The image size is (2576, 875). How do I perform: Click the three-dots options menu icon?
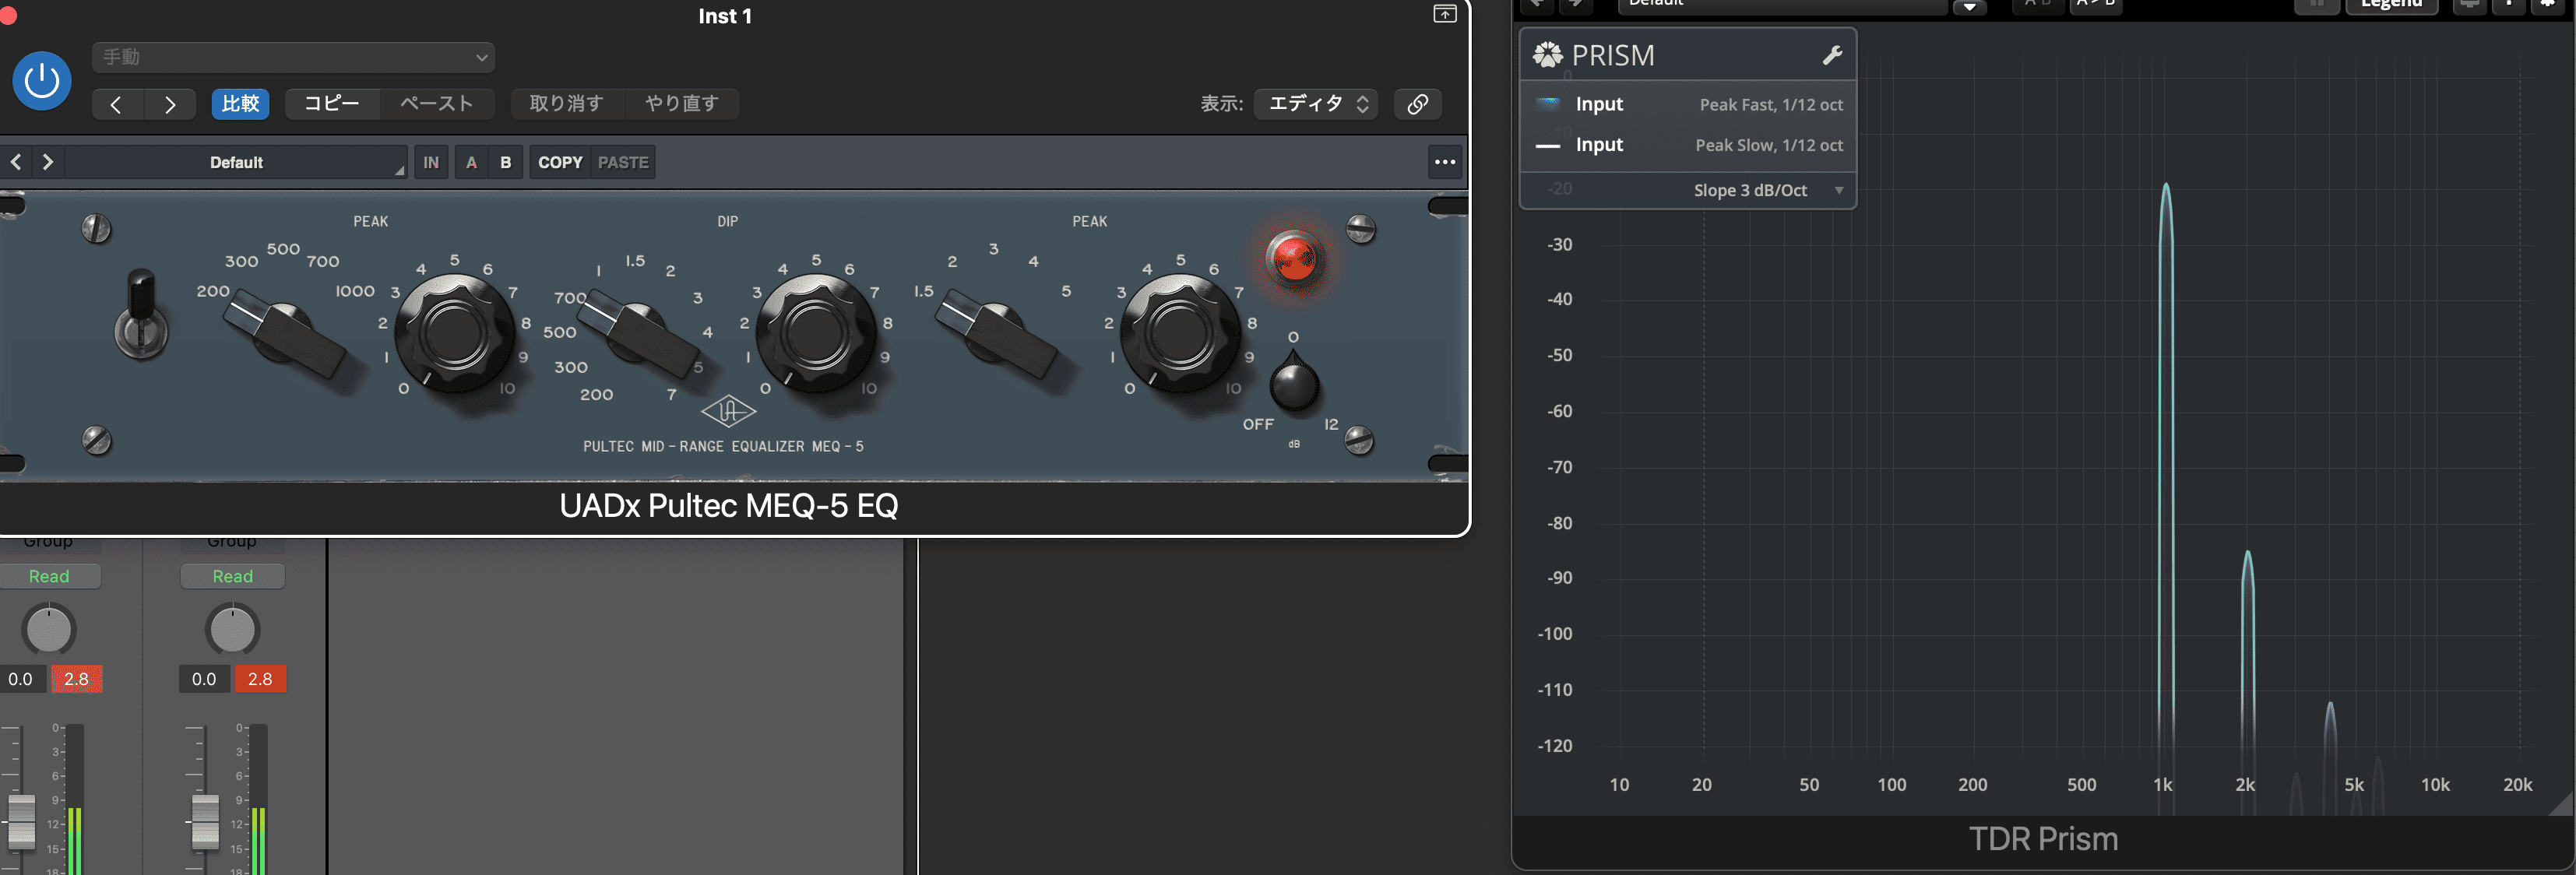pos(1444,162)
